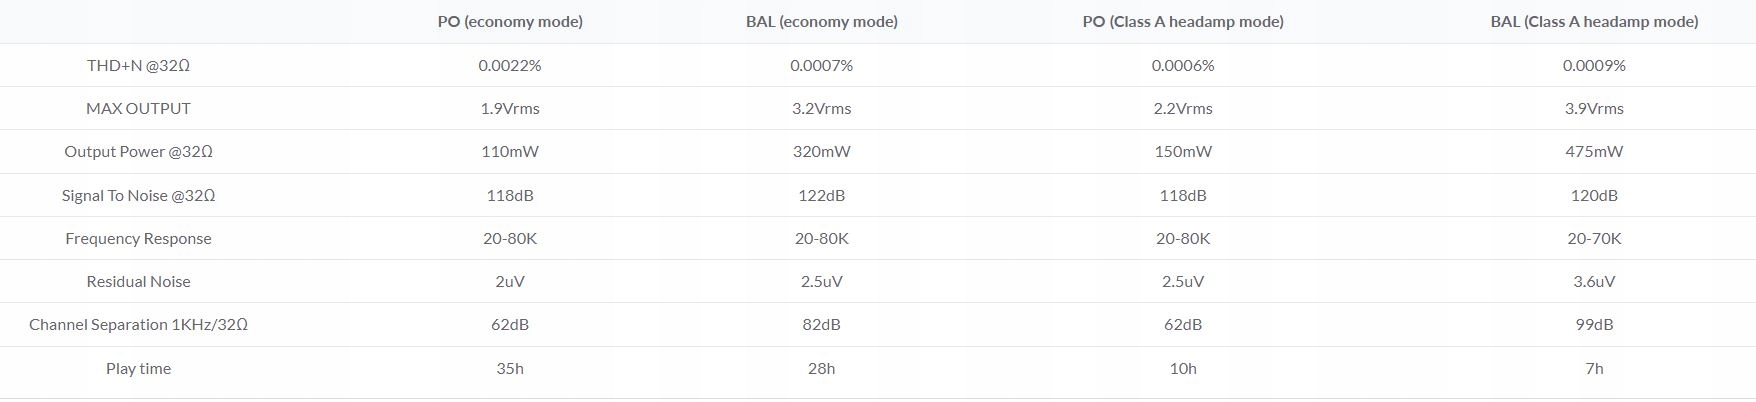This screenshot has height=402, width=1756.
Task: Click the Output Power @32Ω row label
Action: [138, 151]
